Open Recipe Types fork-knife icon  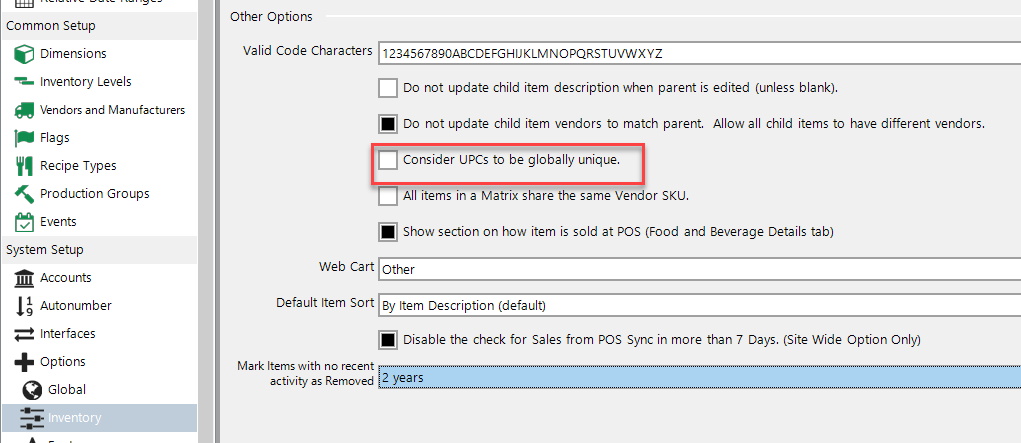pyautogui.click(x=24, y=165)
